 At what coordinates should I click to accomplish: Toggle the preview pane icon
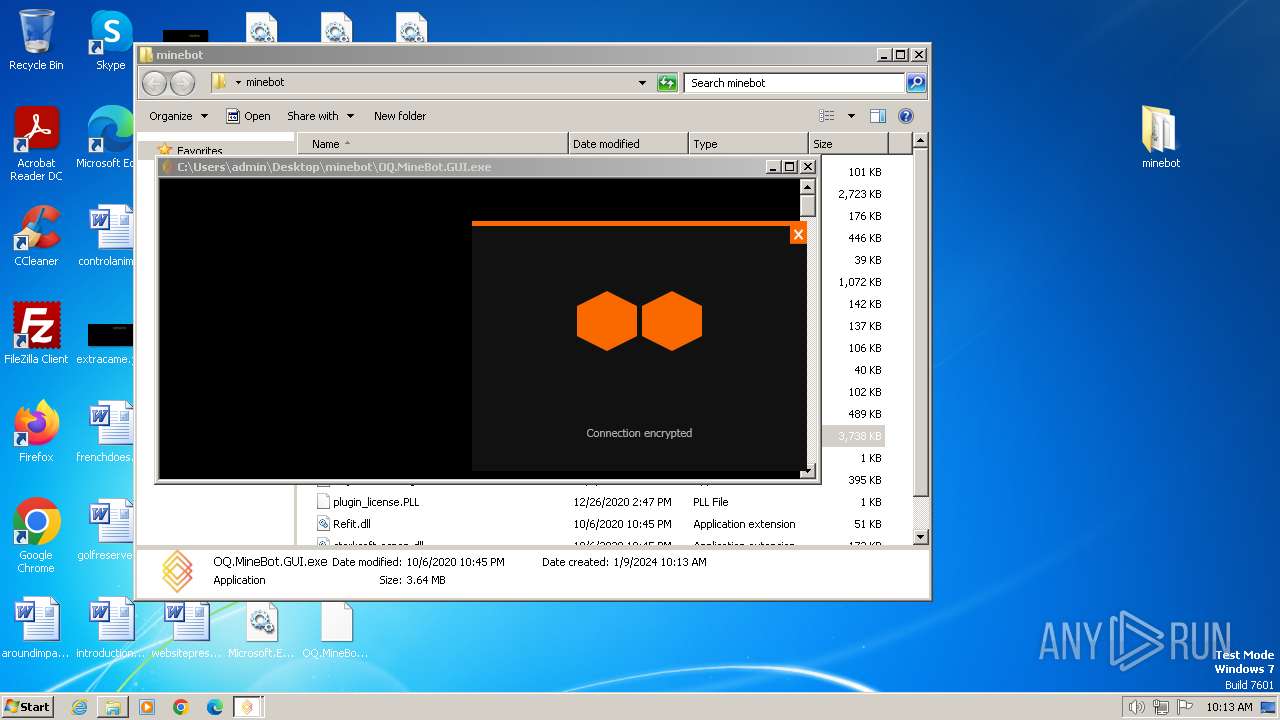point(877,116)
